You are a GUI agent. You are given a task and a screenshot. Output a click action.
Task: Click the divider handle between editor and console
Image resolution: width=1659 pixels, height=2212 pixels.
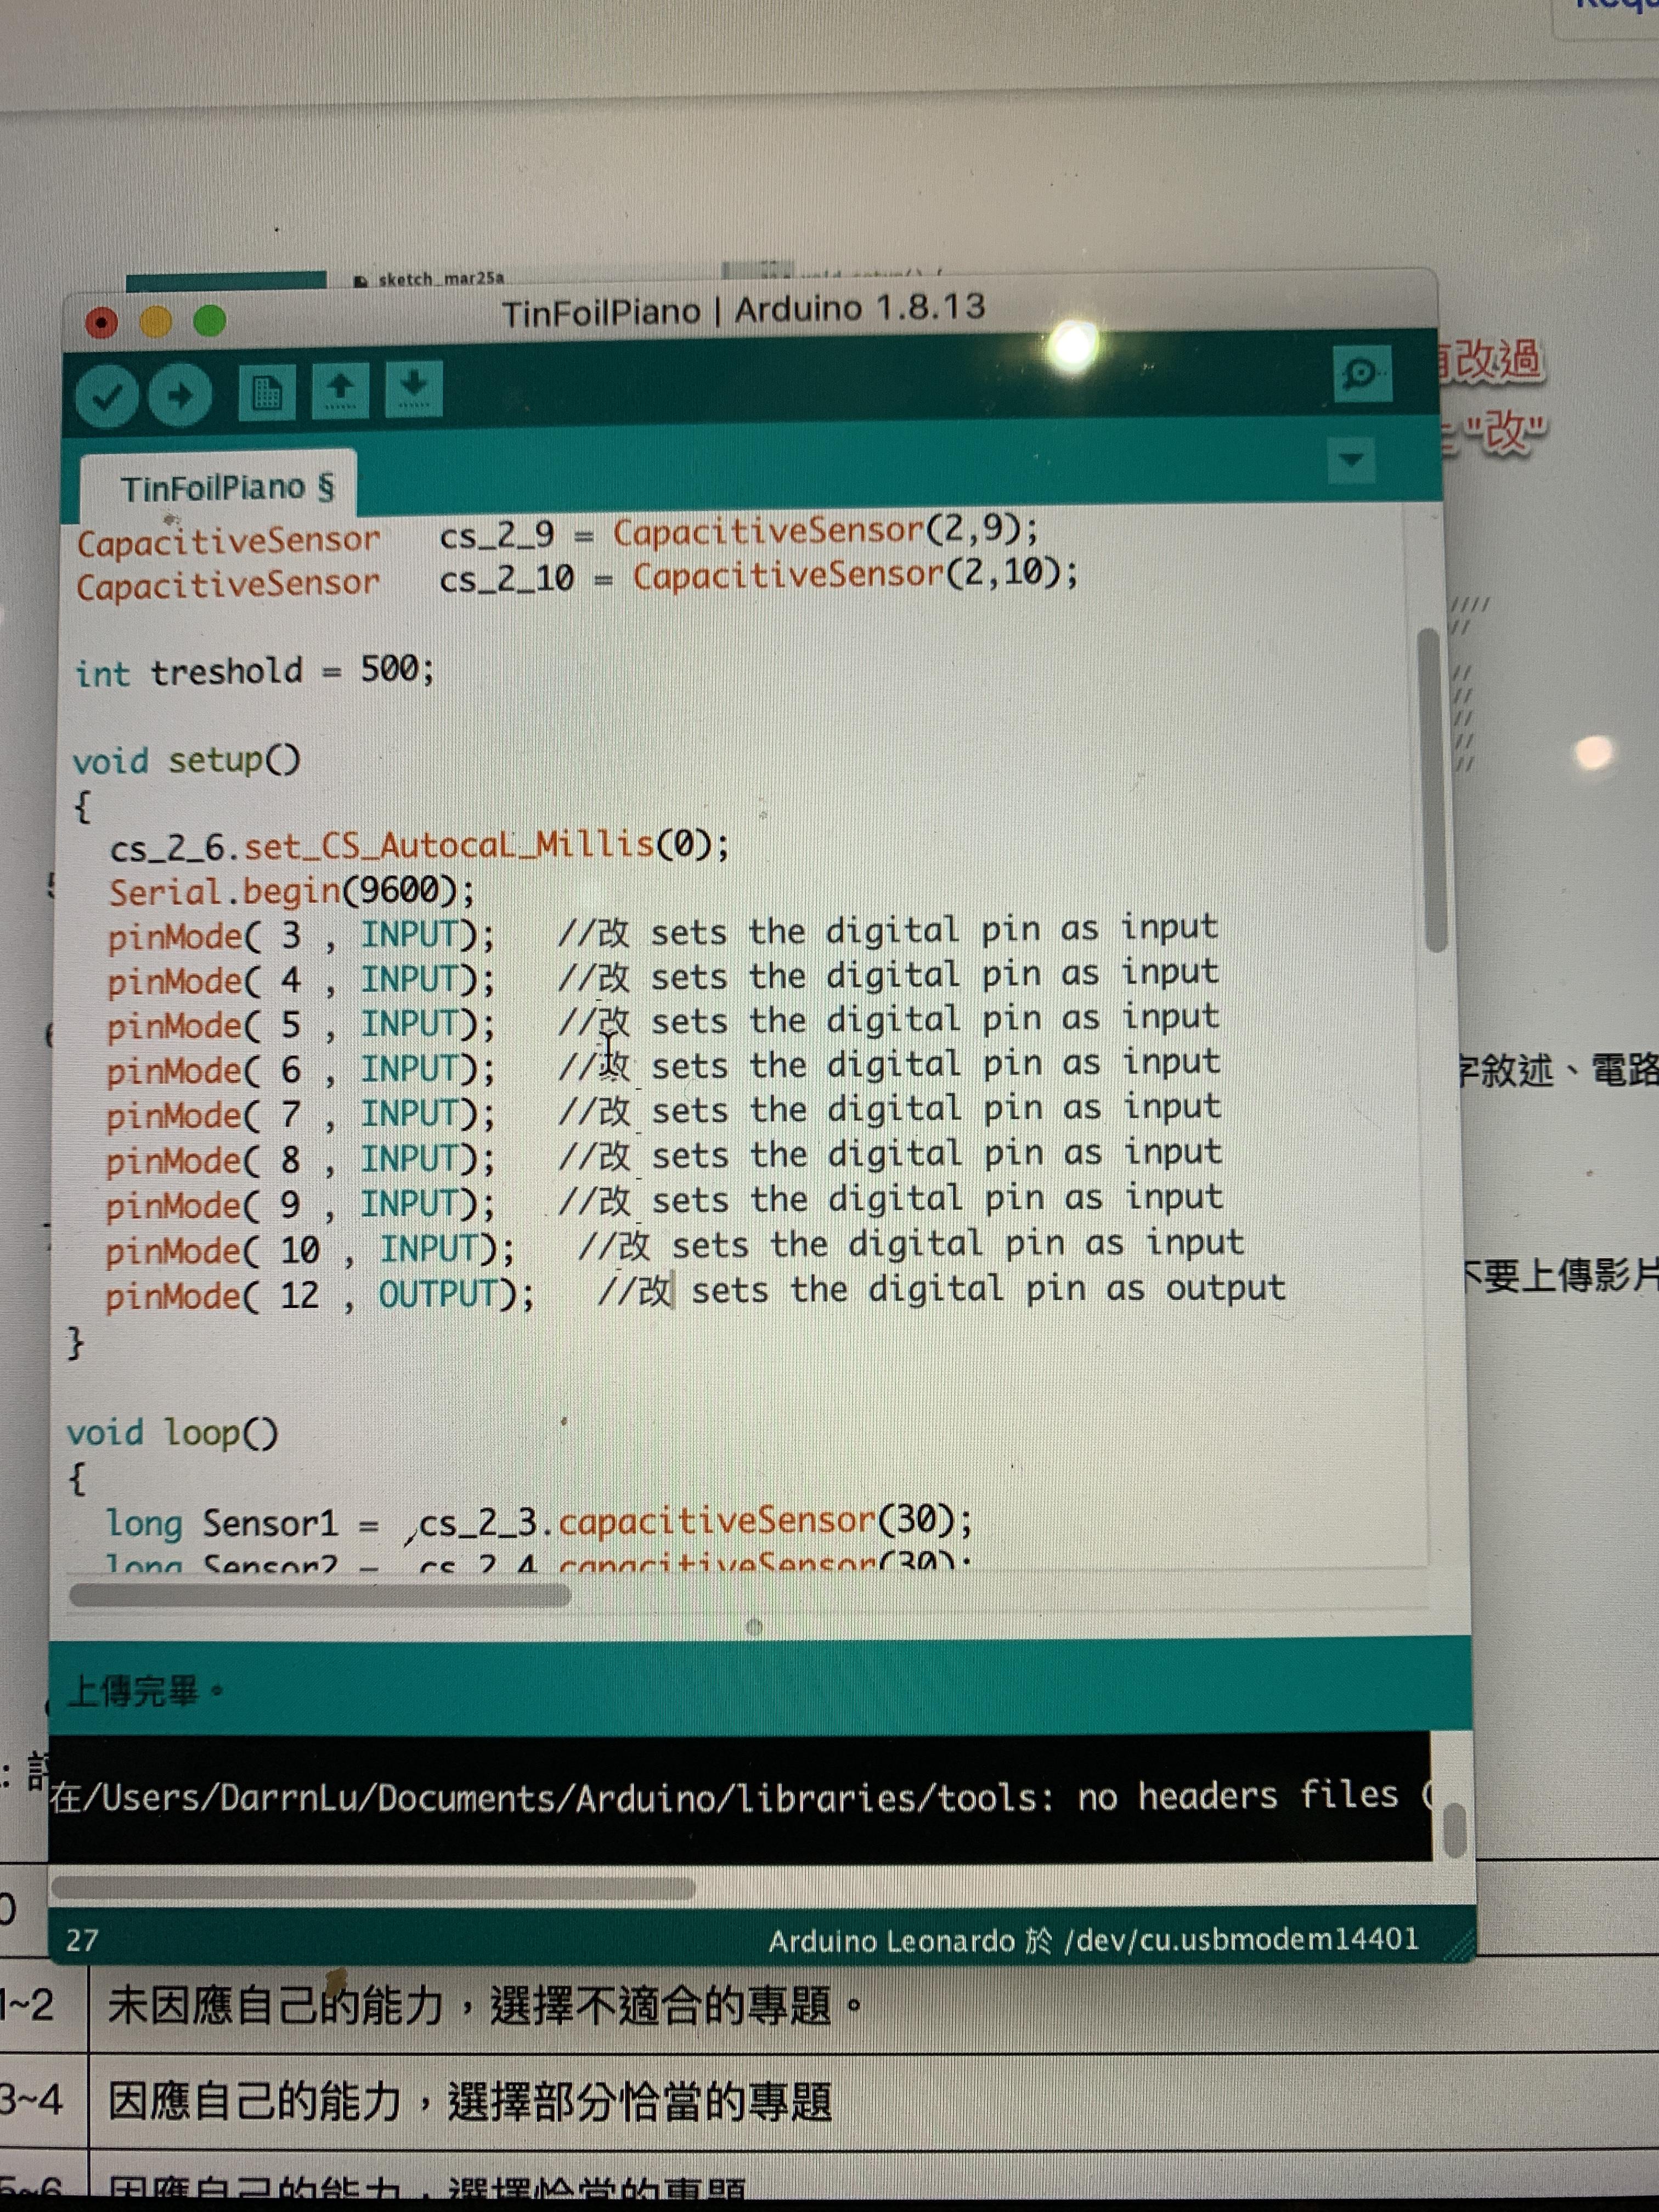(754, 1628)
